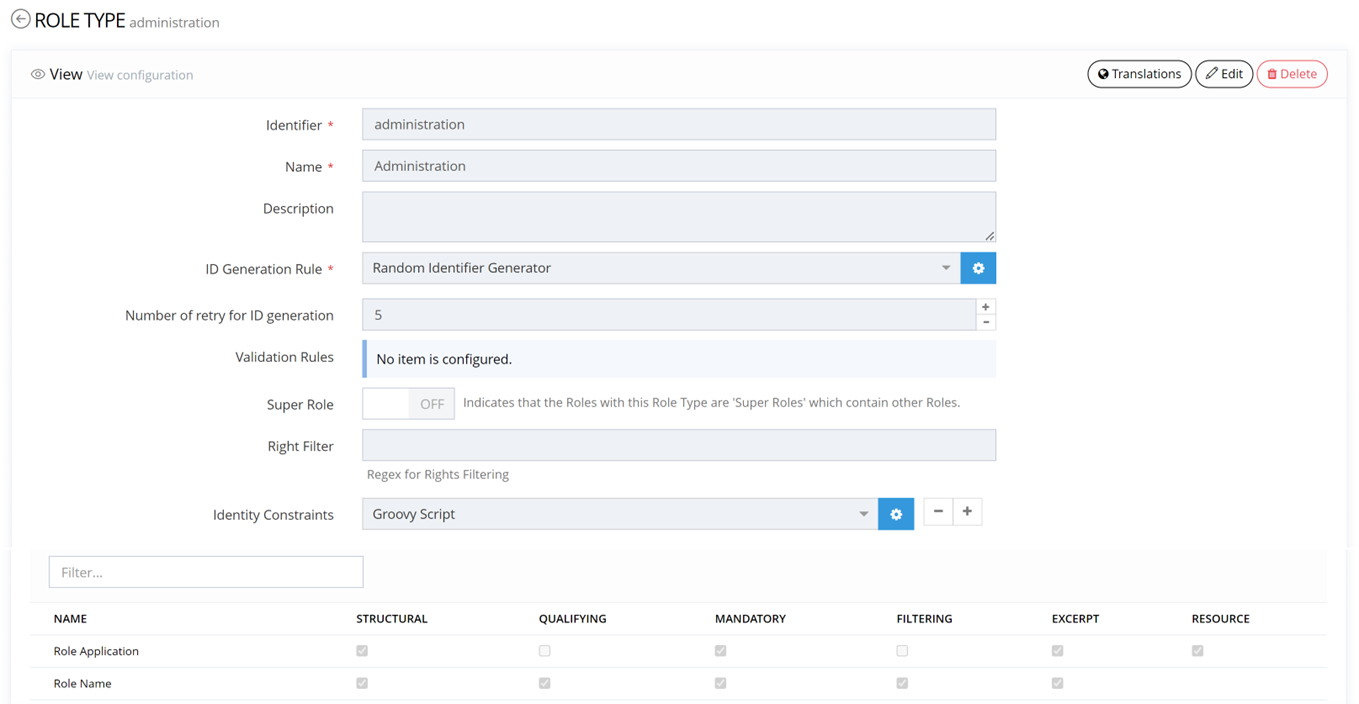Uncheck Structural box for Role Name
1359x704 pixels.
(362, 684)
